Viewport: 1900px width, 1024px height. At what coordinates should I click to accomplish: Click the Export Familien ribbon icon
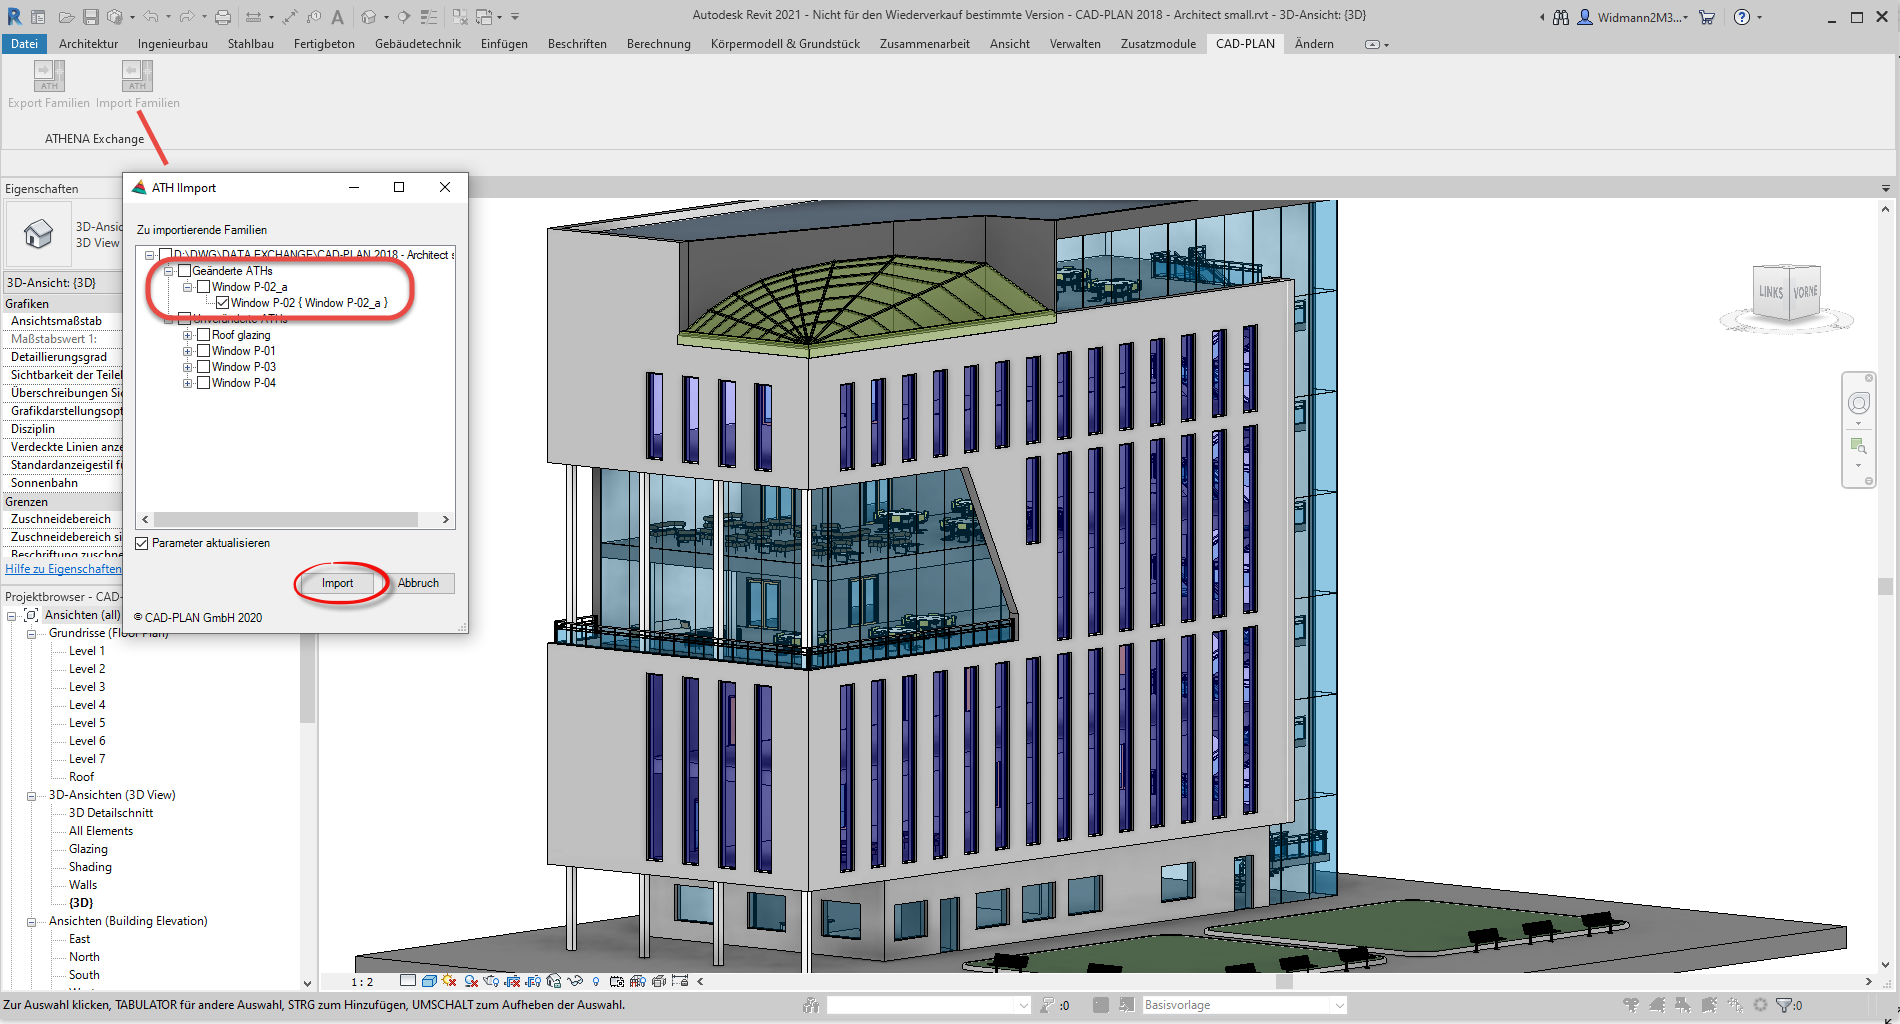49,76
